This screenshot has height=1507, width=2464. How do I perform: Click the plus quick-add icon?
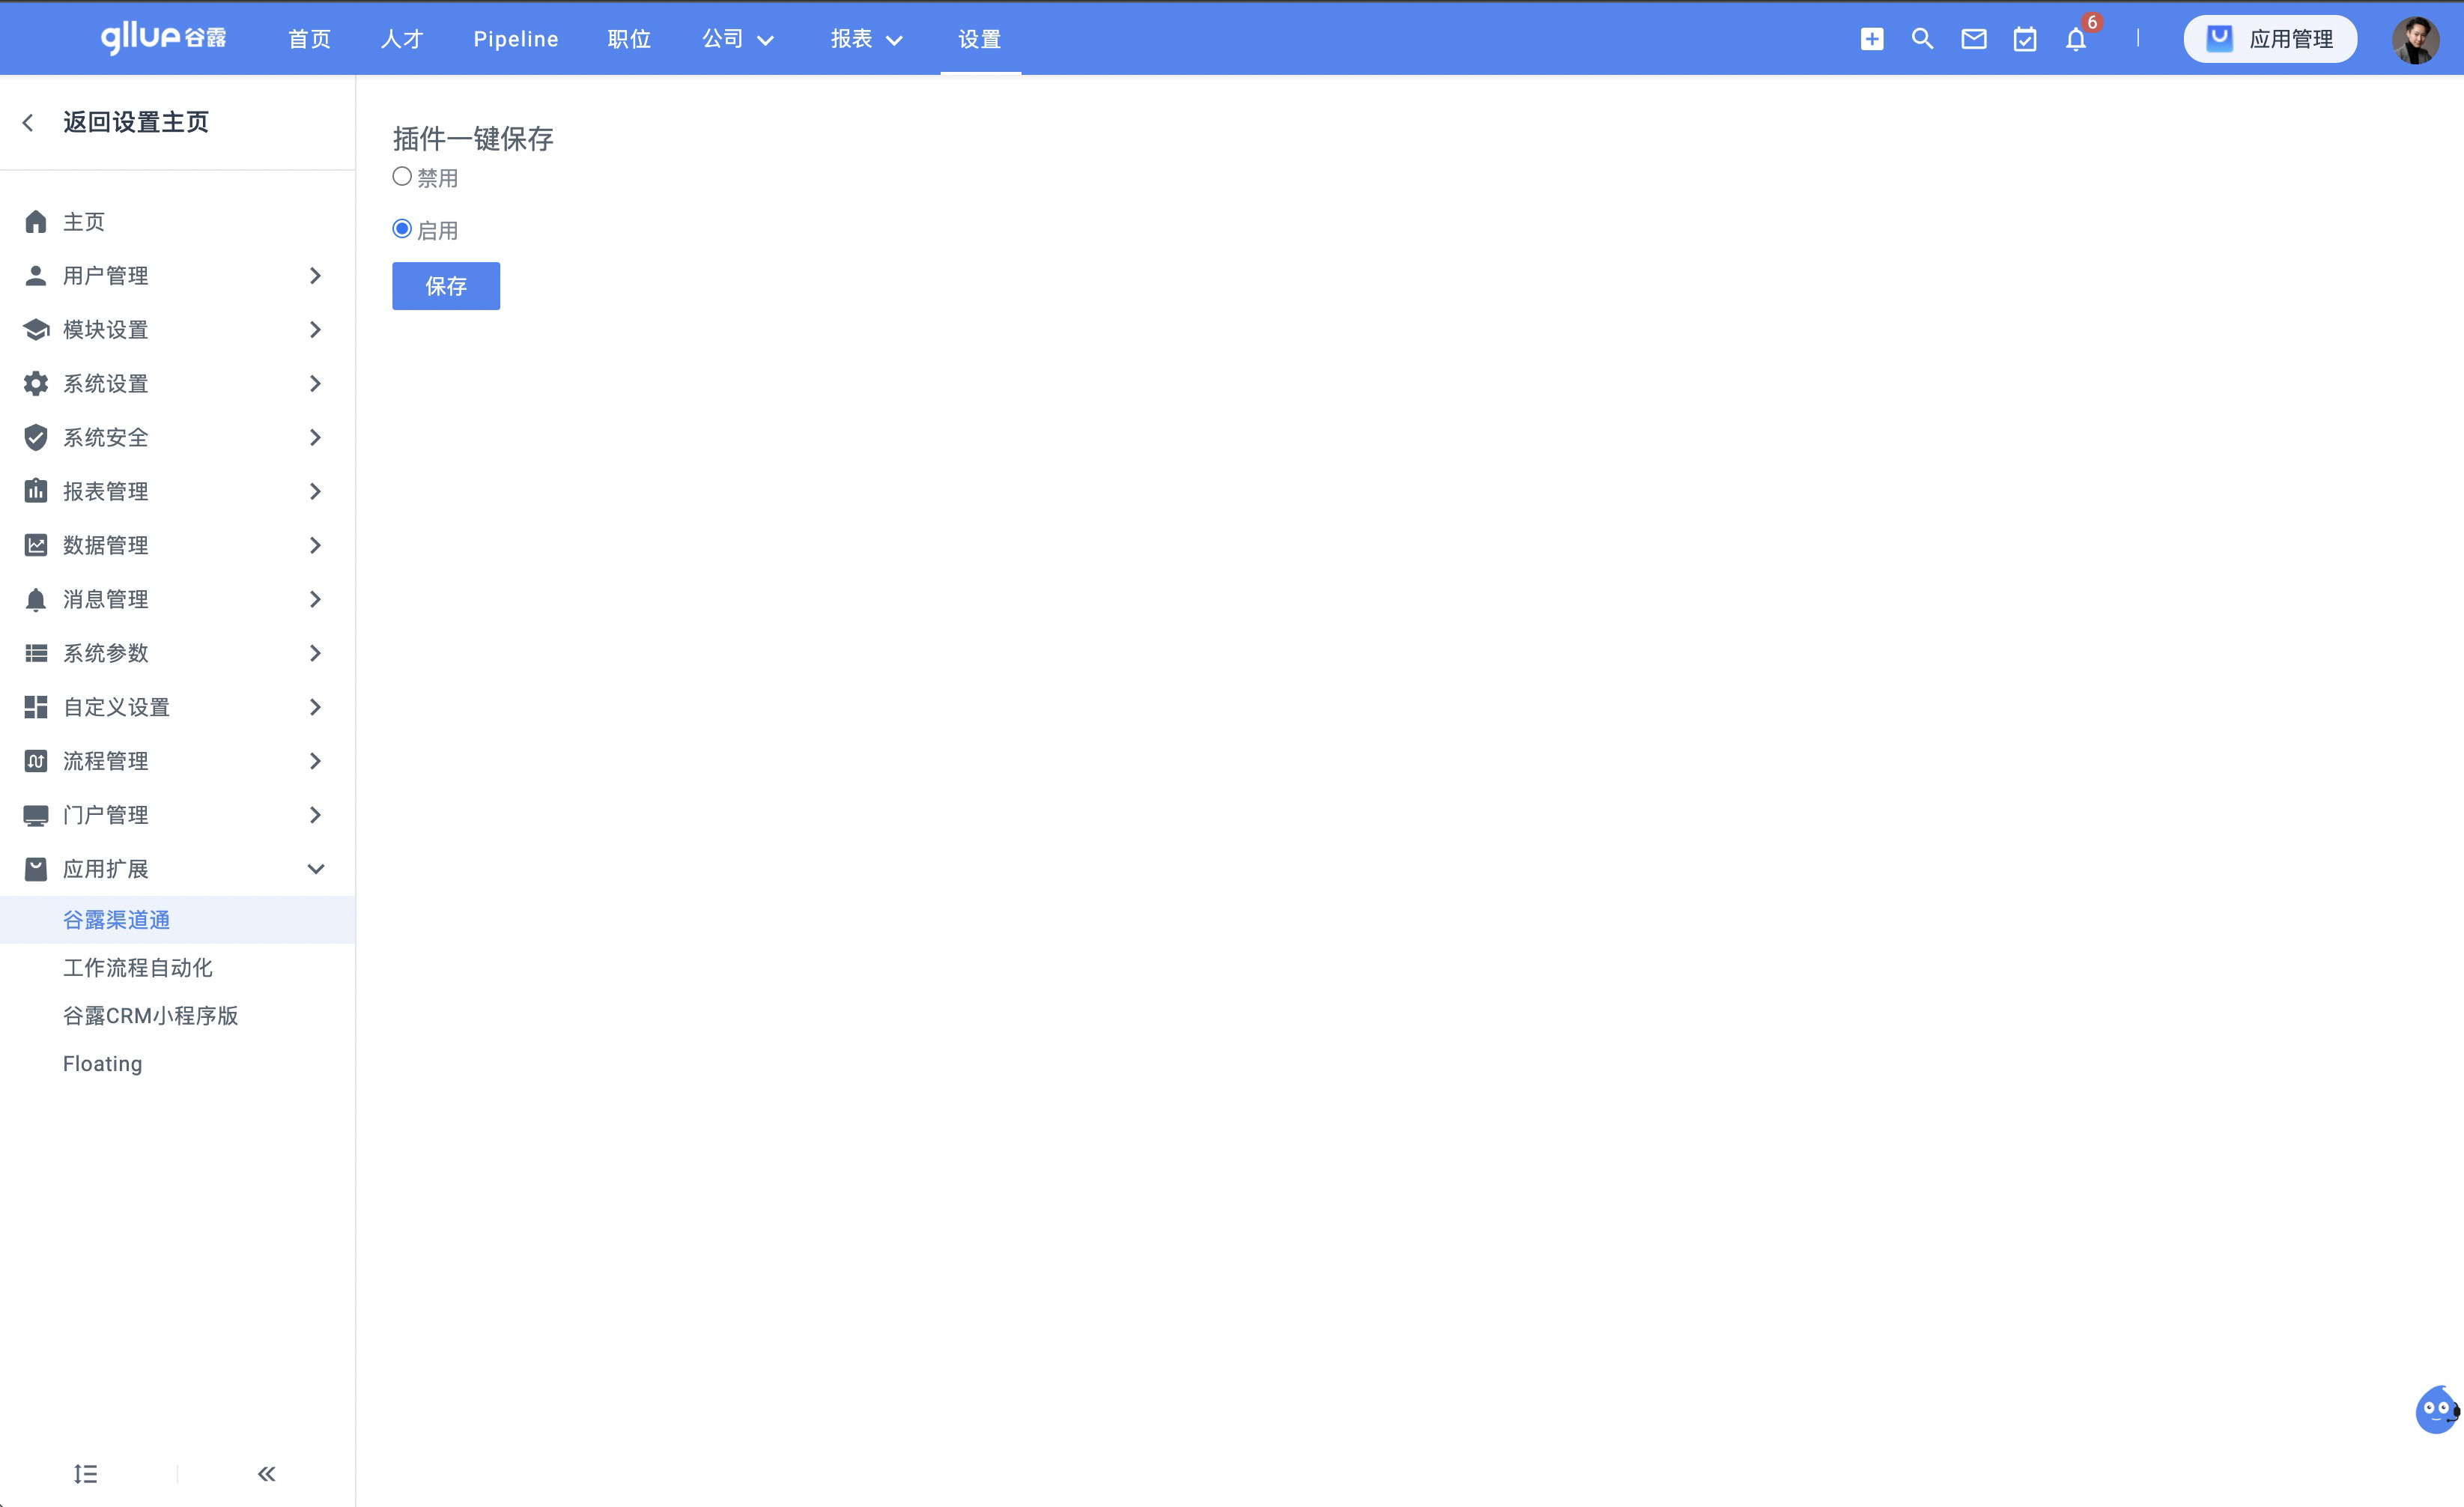(x=1871, y=39)
